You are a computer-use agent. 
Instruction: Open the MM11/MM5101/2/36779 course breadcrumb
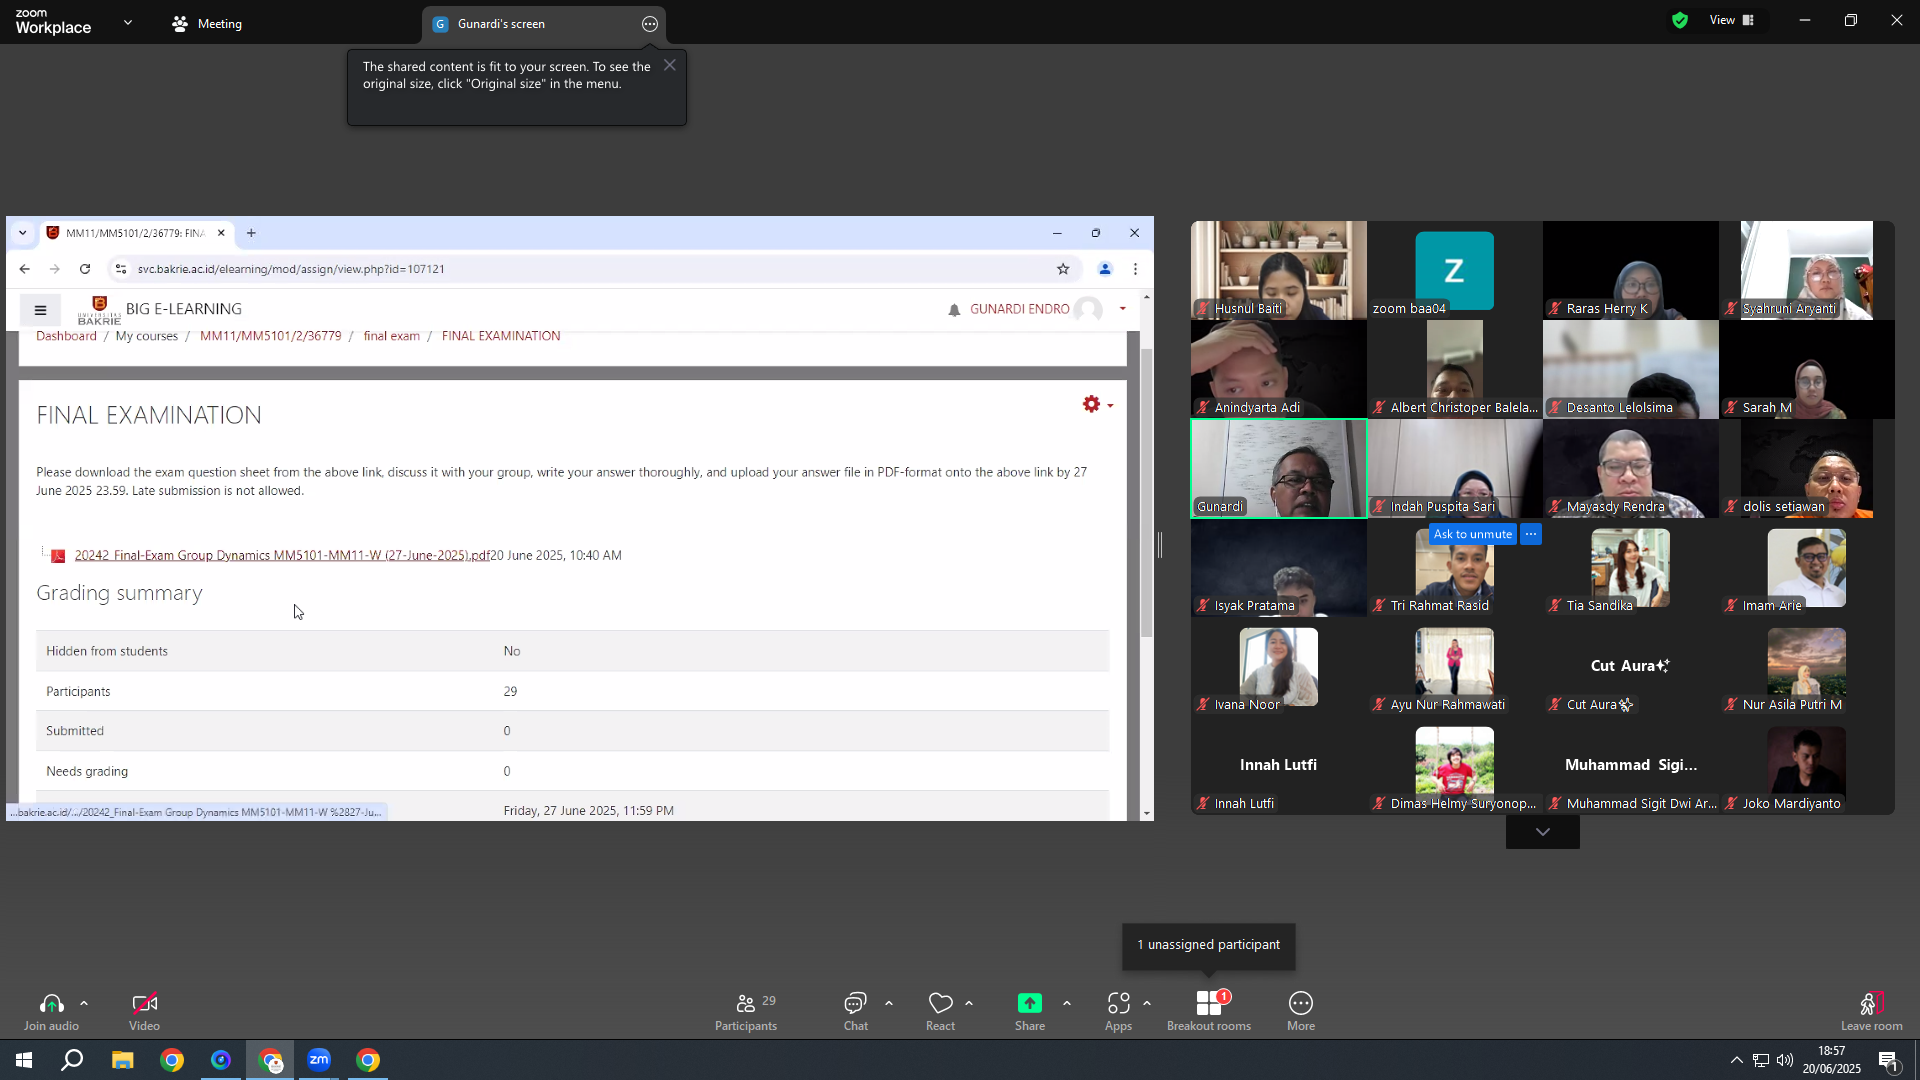coord(270,336)
